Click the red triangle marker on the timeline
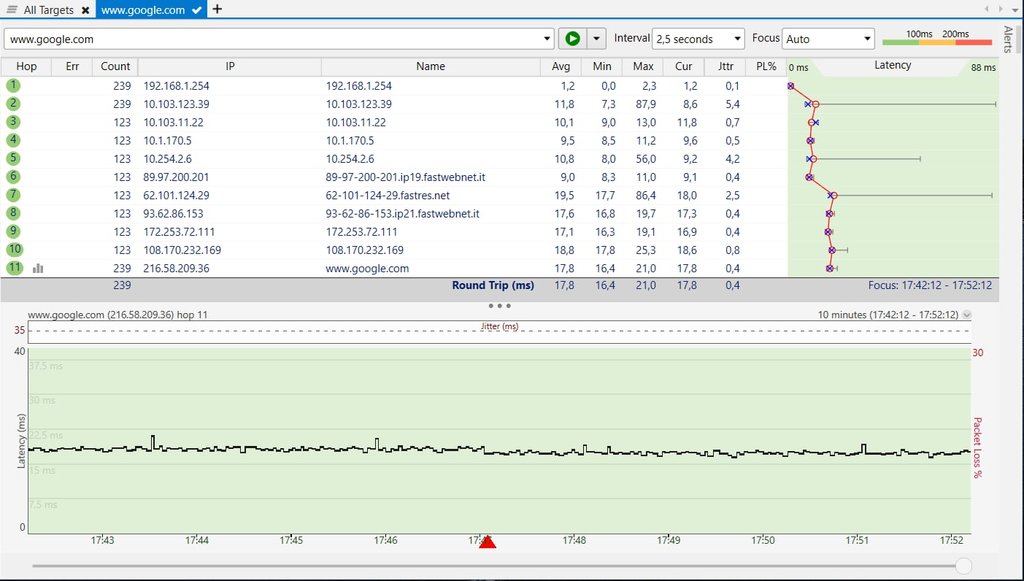The width and height of the screenshot is (1024, 581). pos(487,541)
